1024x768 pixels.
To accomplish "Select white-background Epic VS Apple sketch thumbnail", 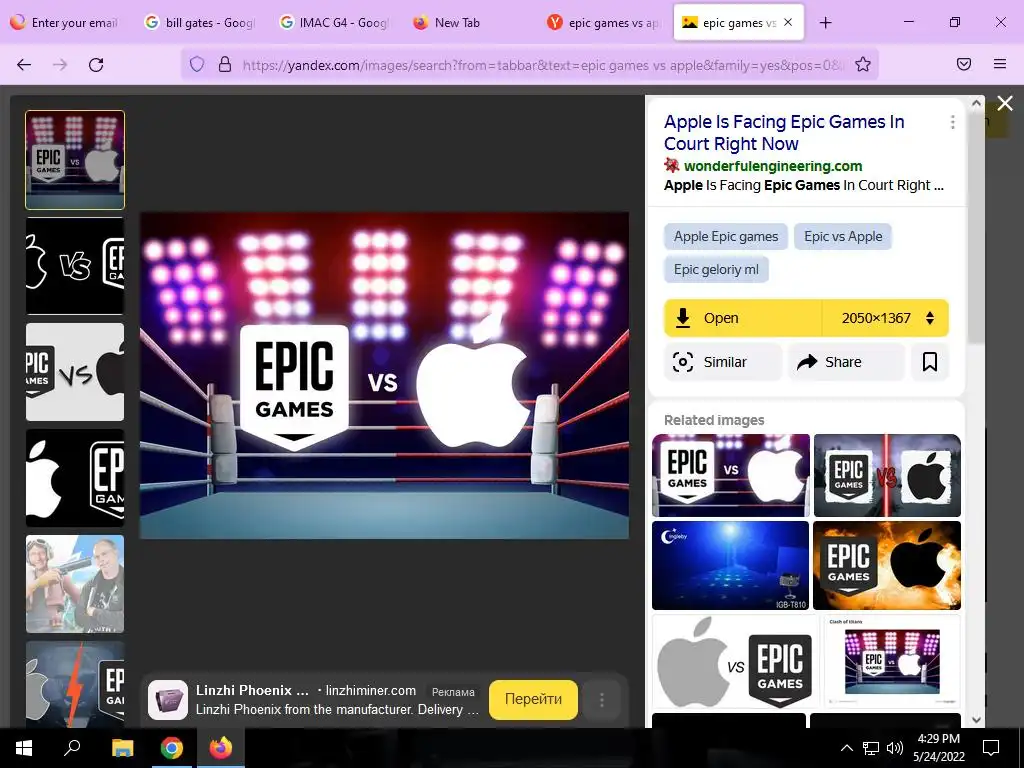I will (x=75, y=372).
